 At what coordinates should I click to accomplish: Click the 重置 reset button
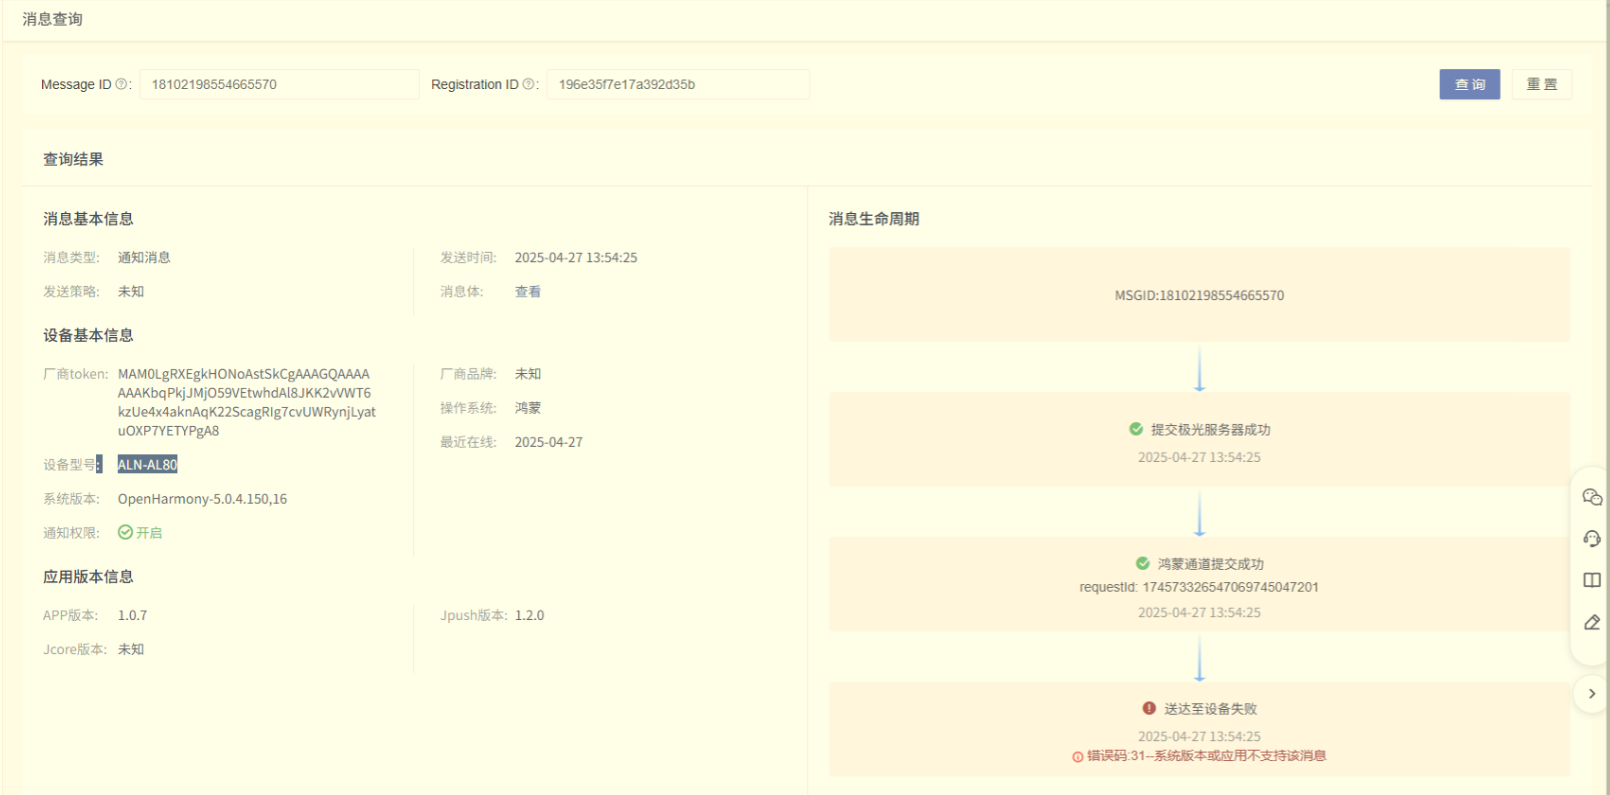(x=1541, y=85)
